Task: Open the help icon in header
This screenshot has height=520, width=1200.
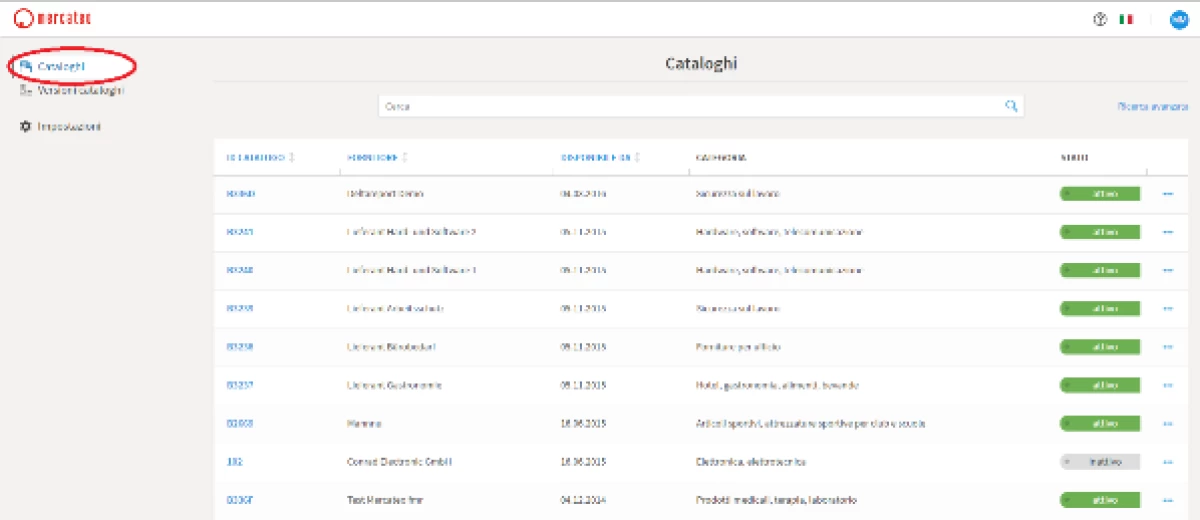Action: tap(1100, 19)
